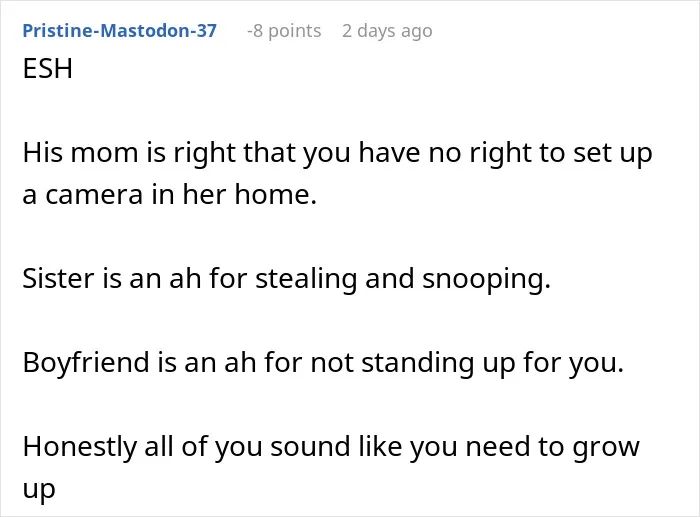Click the word 'mom' in the comment

(x=104, y=153)
